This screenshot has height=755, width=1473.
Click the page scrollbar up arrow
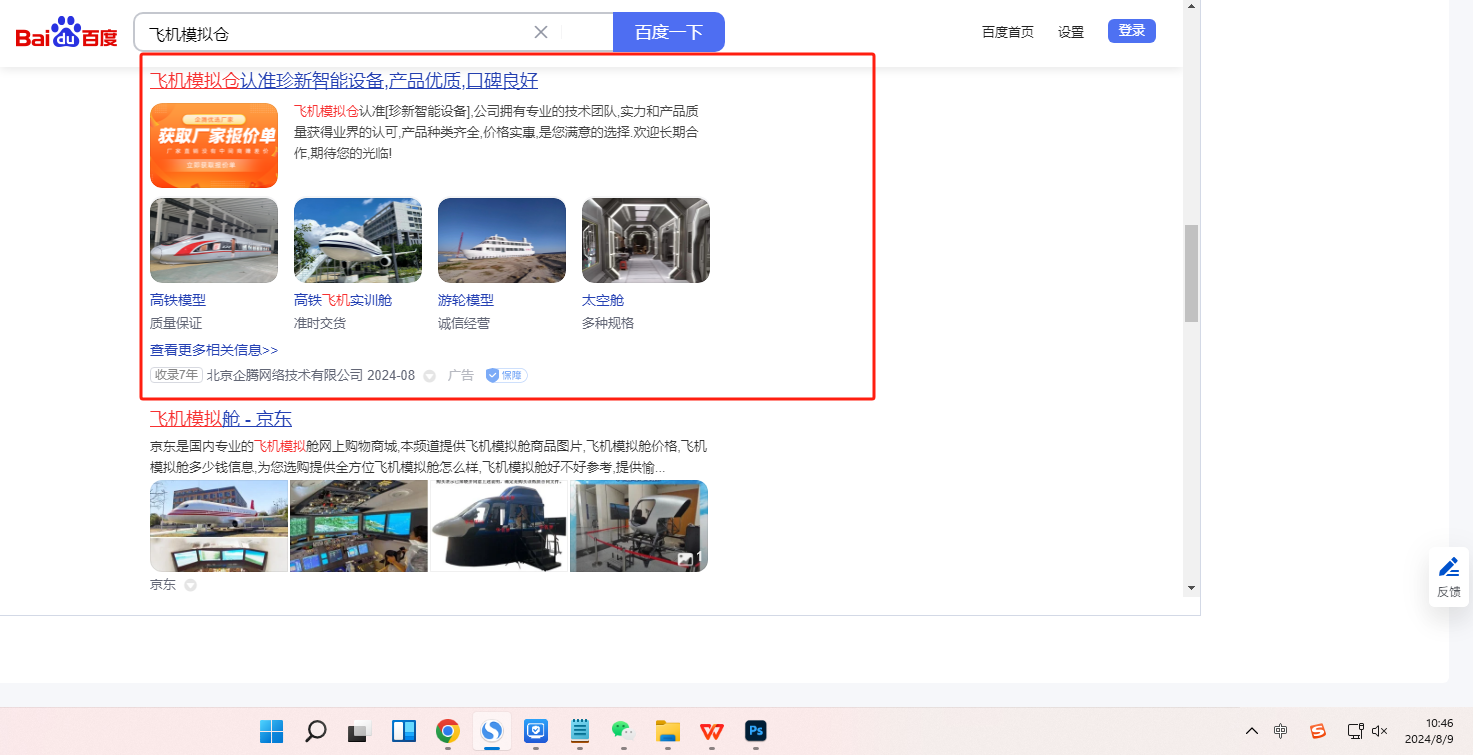pyautogui.click(x=1191, y=7)
